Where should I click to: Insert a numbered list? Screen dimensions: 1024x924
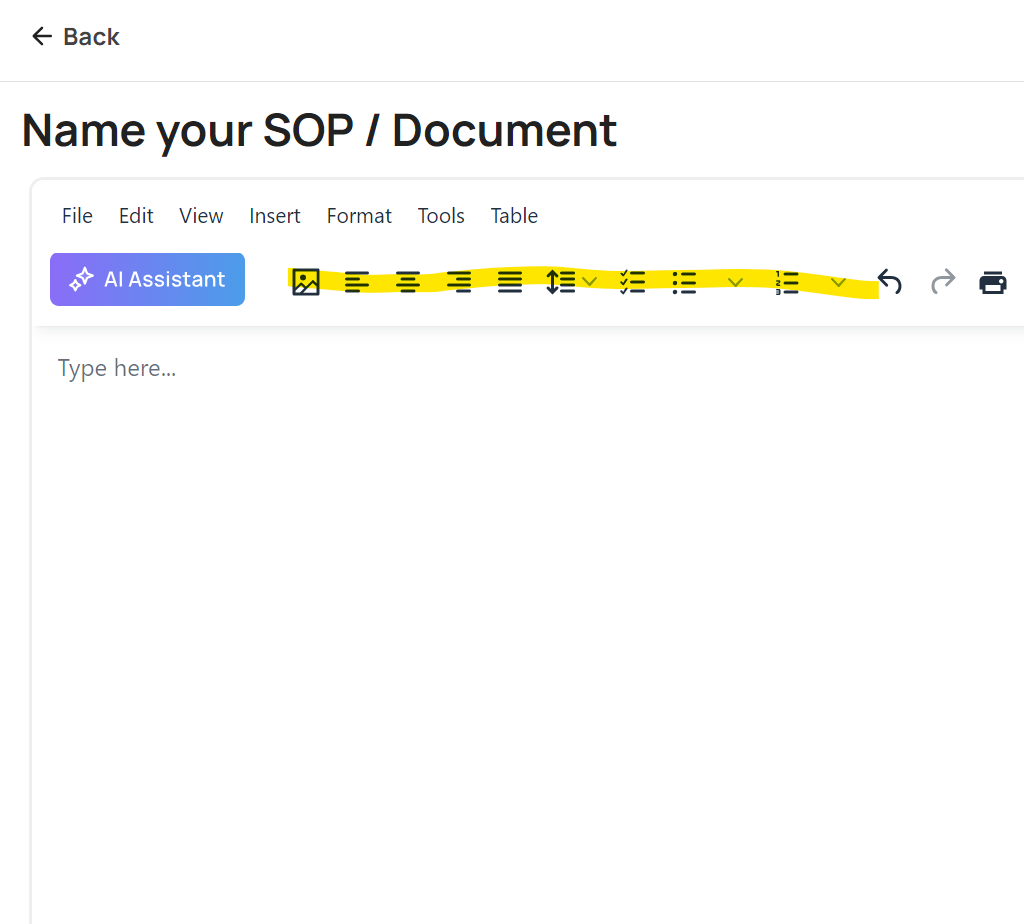[x=787, y=282]
